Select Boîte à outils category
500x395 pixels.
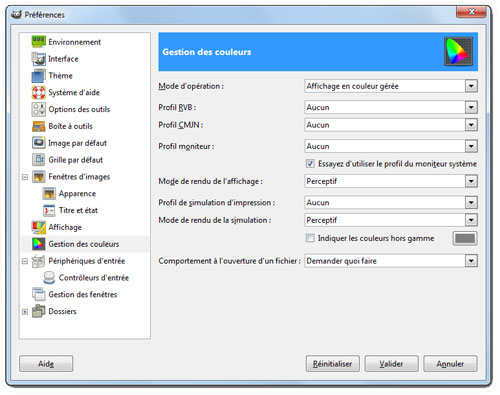click(x=70, y=126)
